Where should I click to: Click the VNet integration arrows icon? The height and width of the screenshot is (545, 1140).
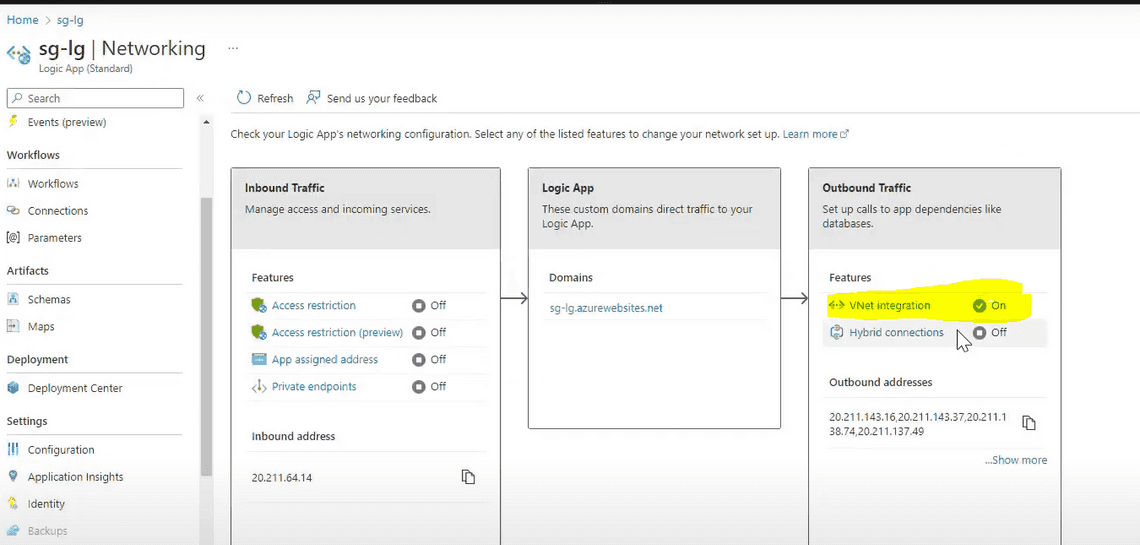click(836, 305)
